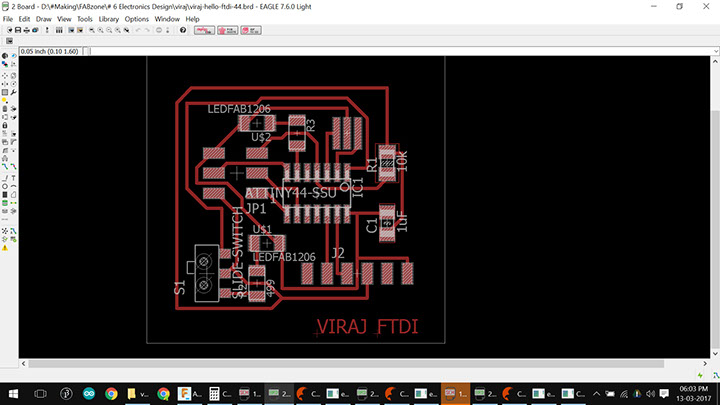The width and height of the screenshot is (720, 405).
Task: Click the third pink toolbar button
Action: point(251,30)
